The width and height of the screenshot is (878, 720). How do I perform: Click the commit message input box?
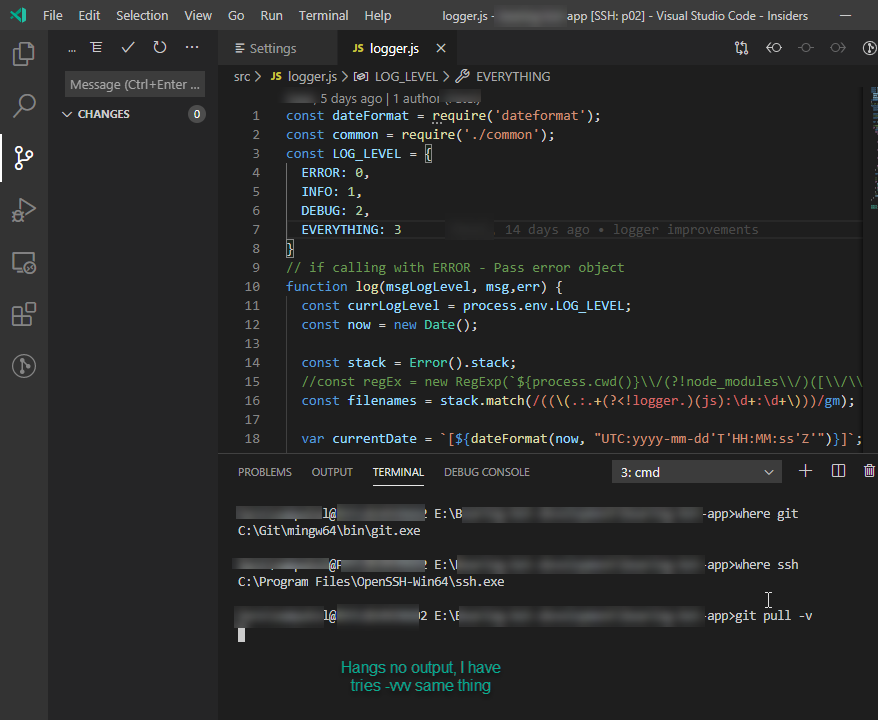pos(136,85)
